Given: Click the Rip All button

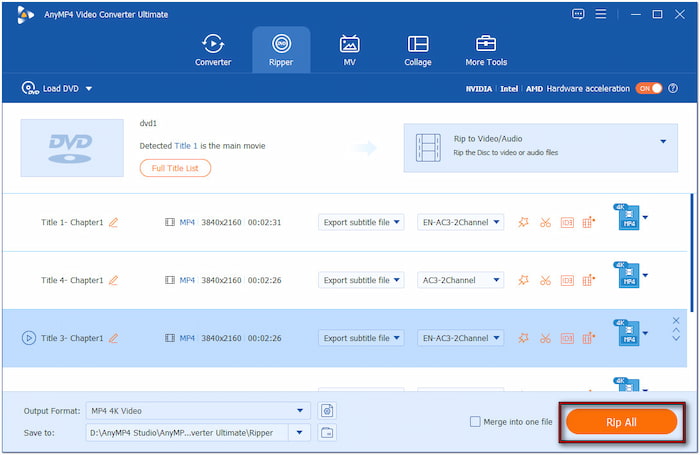Looking at the screenshot, I should 622,422.
